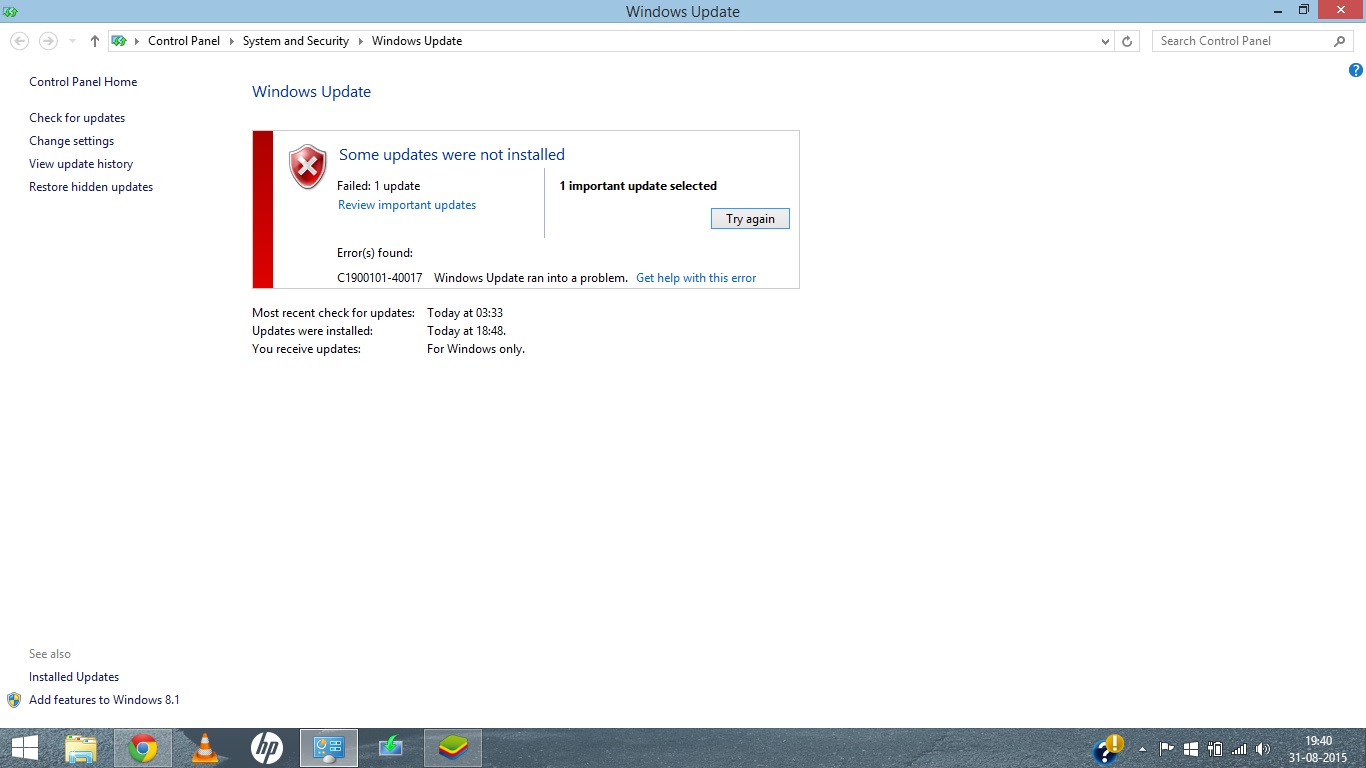Open the green-arrow download app in taskbar
The image size is (1366, 768).
[x=391, y=748]
